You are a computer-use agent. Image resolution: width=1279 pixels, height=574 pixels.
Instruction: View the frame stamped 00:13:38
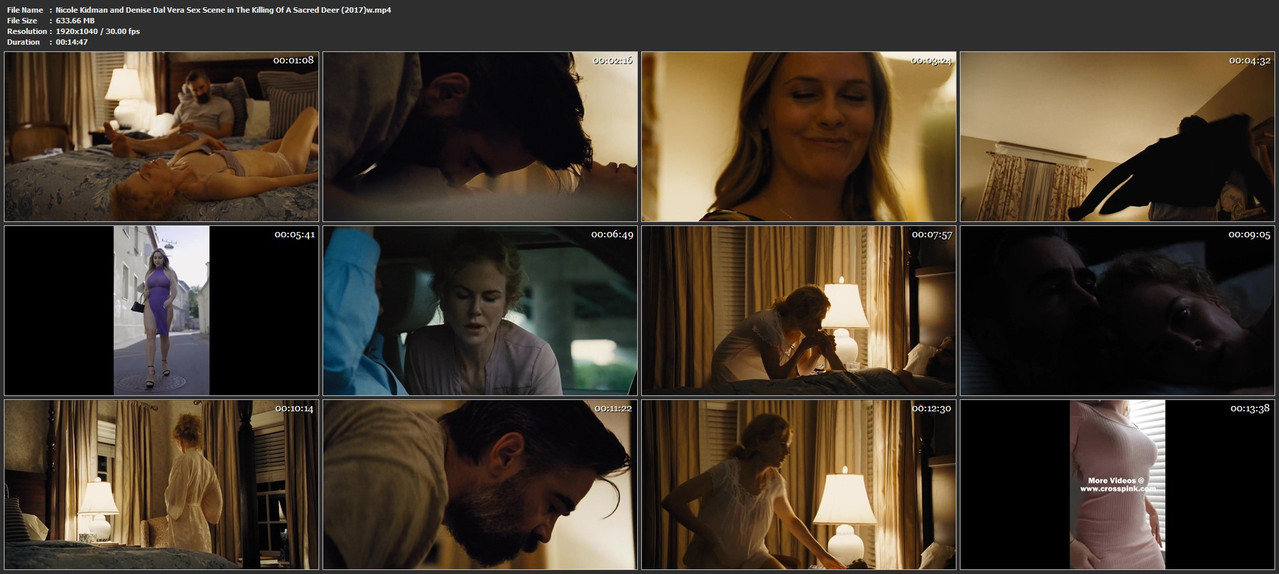tap(1118, 484)
